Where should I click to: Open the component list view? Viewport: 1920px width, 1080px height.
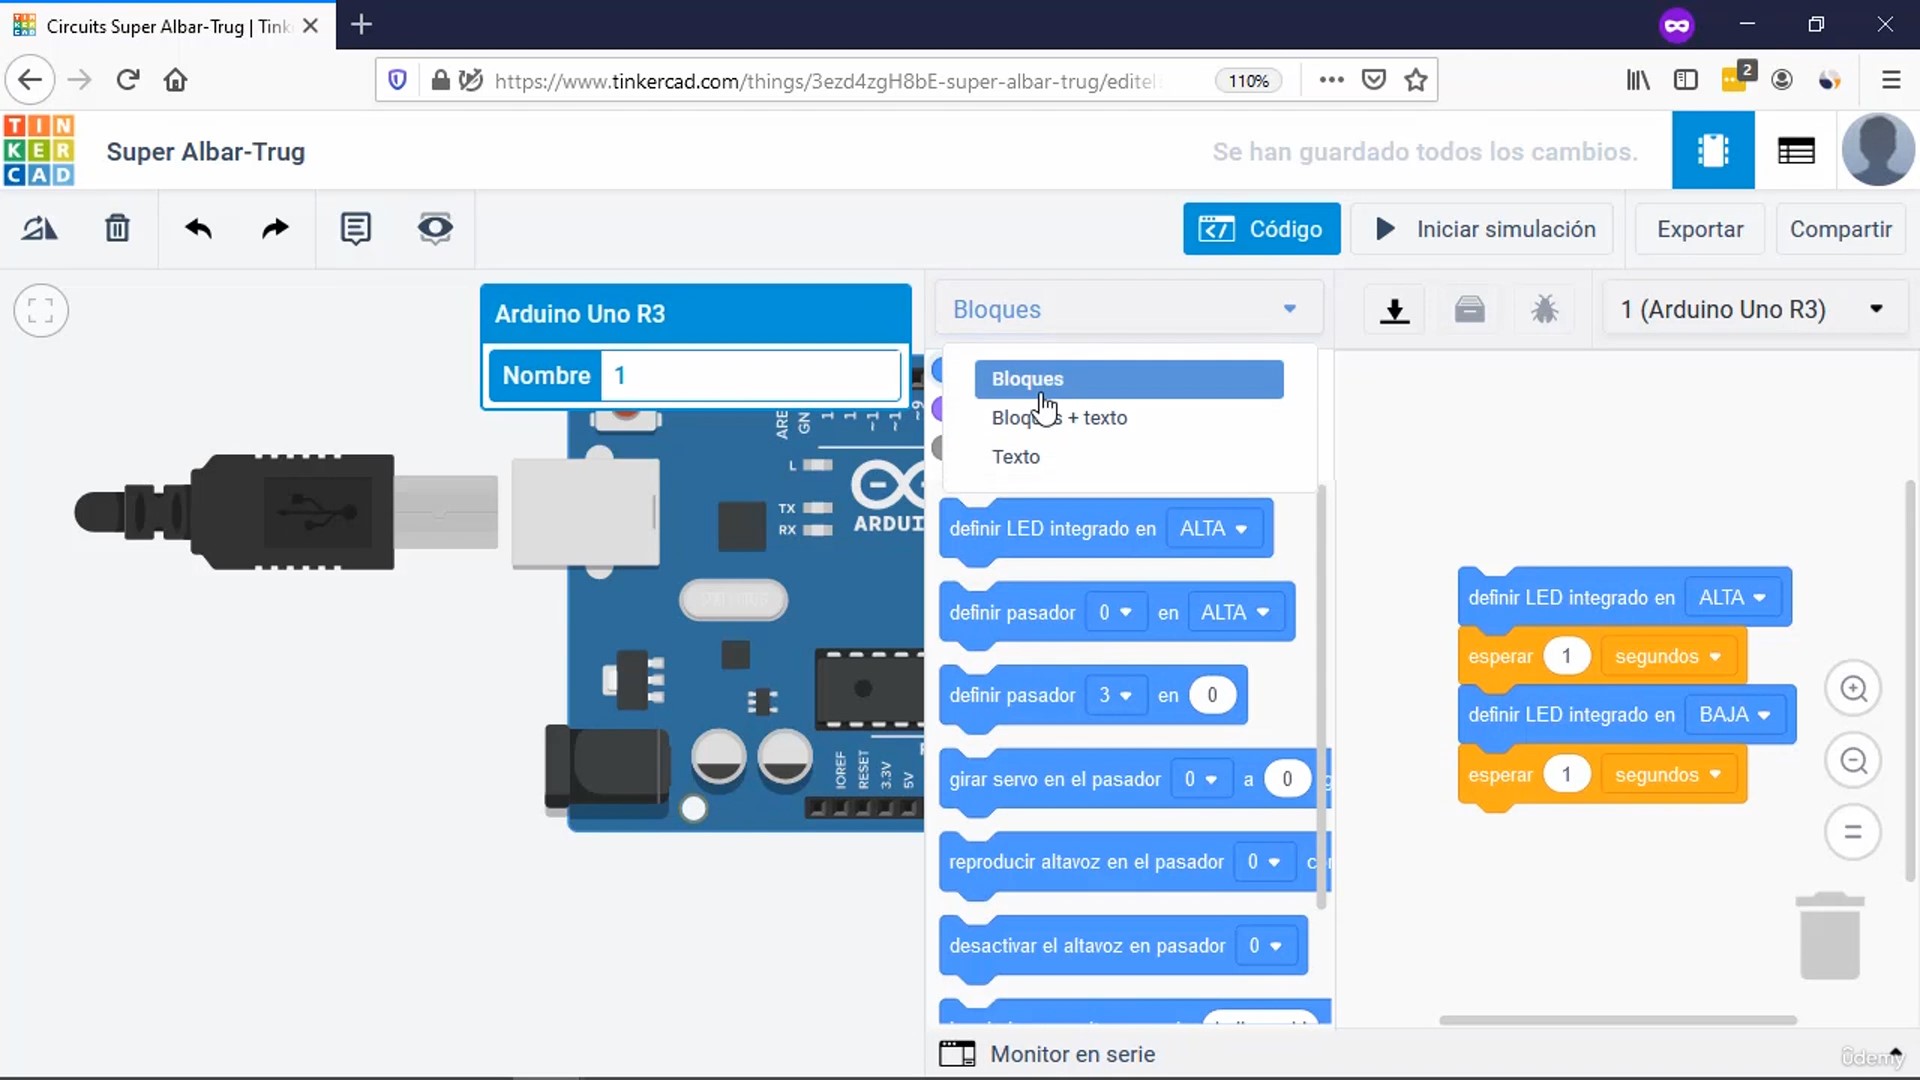1796,151
